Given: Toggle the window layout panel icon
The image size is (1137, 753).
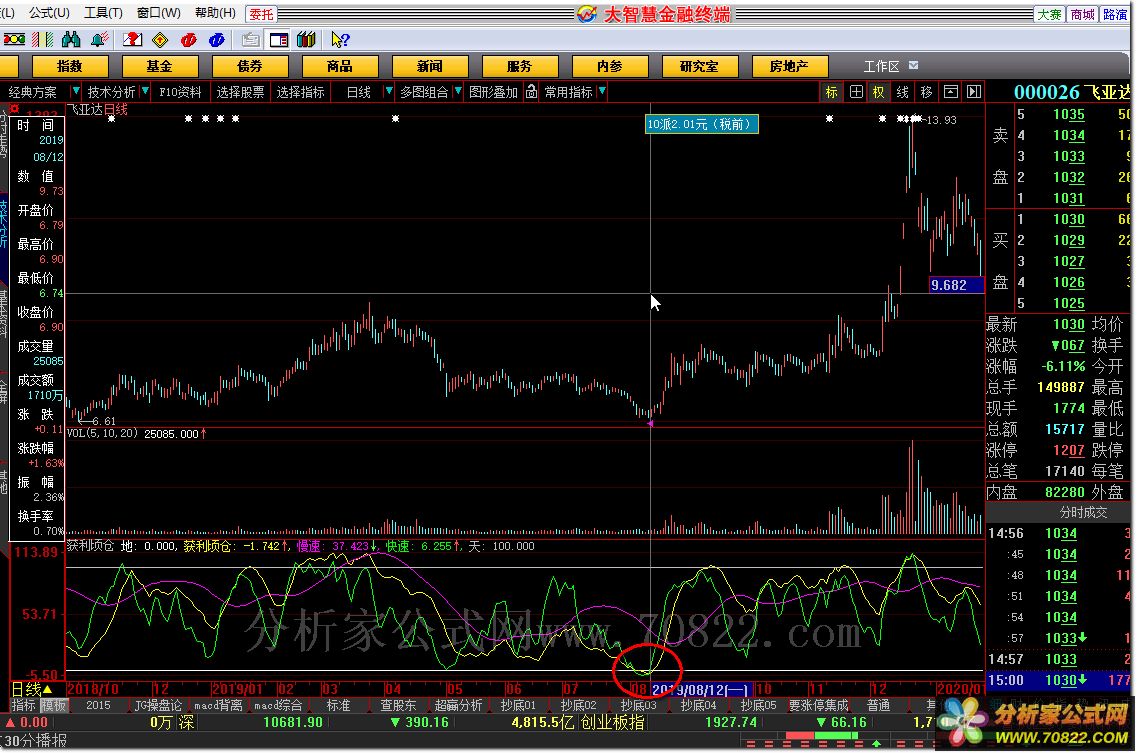Looking at the screenshot, I should (278, 40).
